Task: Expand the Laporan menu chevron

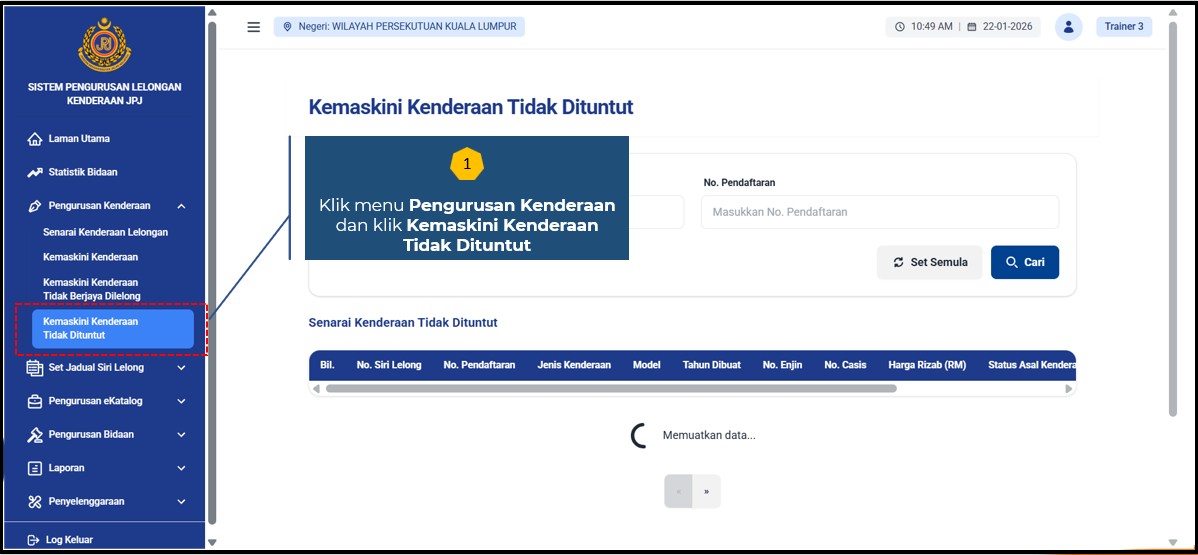Action: (x=181, y=468)
